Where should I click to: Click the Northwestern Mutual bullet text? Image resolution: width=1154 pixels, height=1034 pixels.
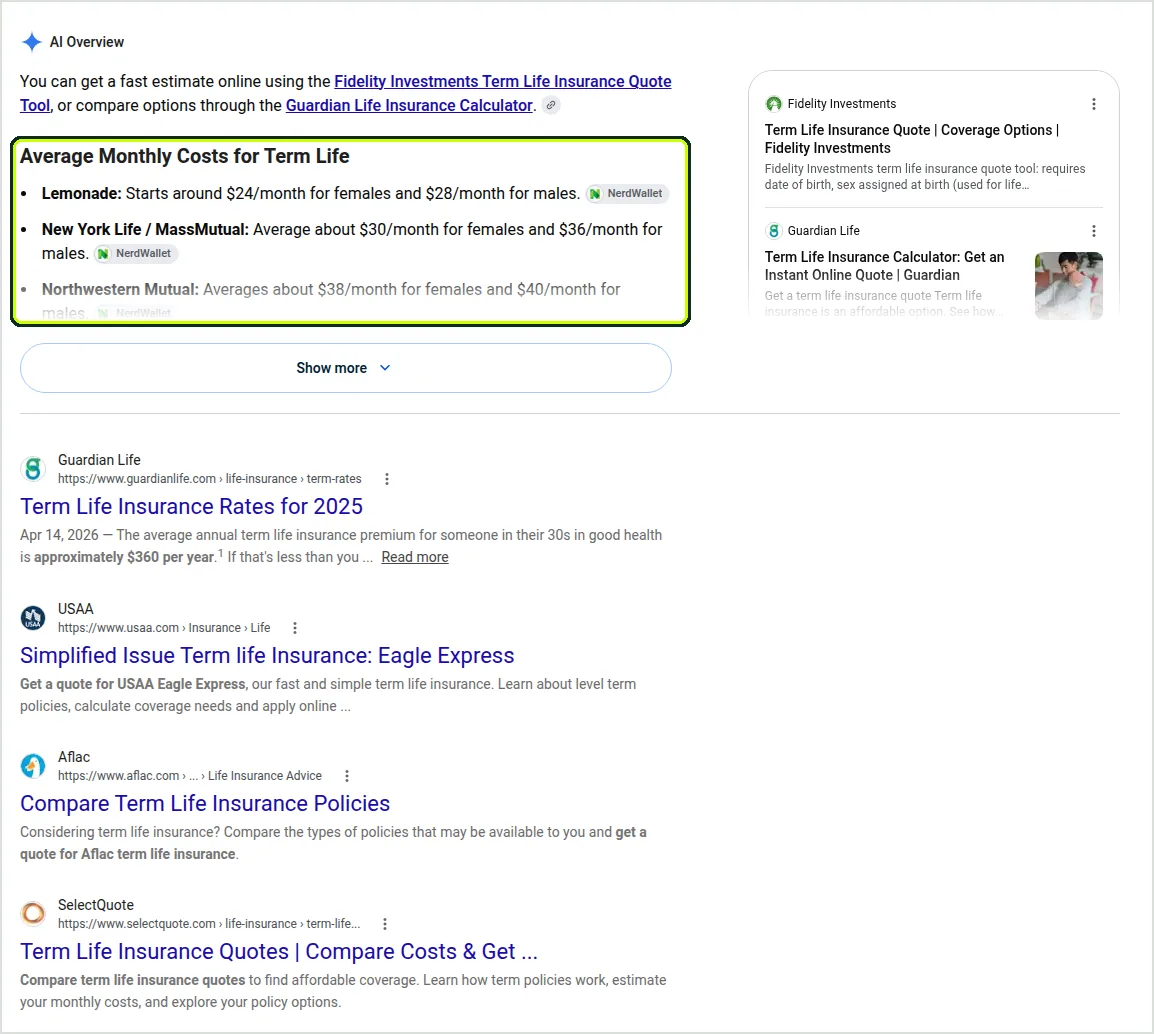click(331, 301)
